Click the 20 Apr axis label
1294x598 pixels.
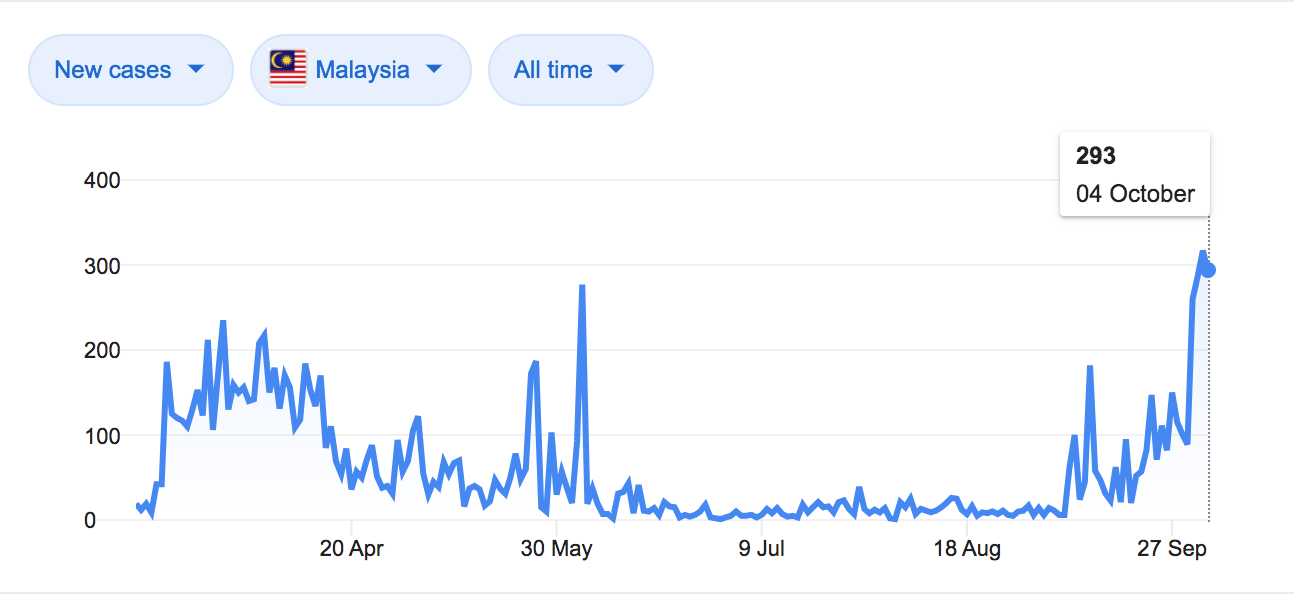[352, 549]
